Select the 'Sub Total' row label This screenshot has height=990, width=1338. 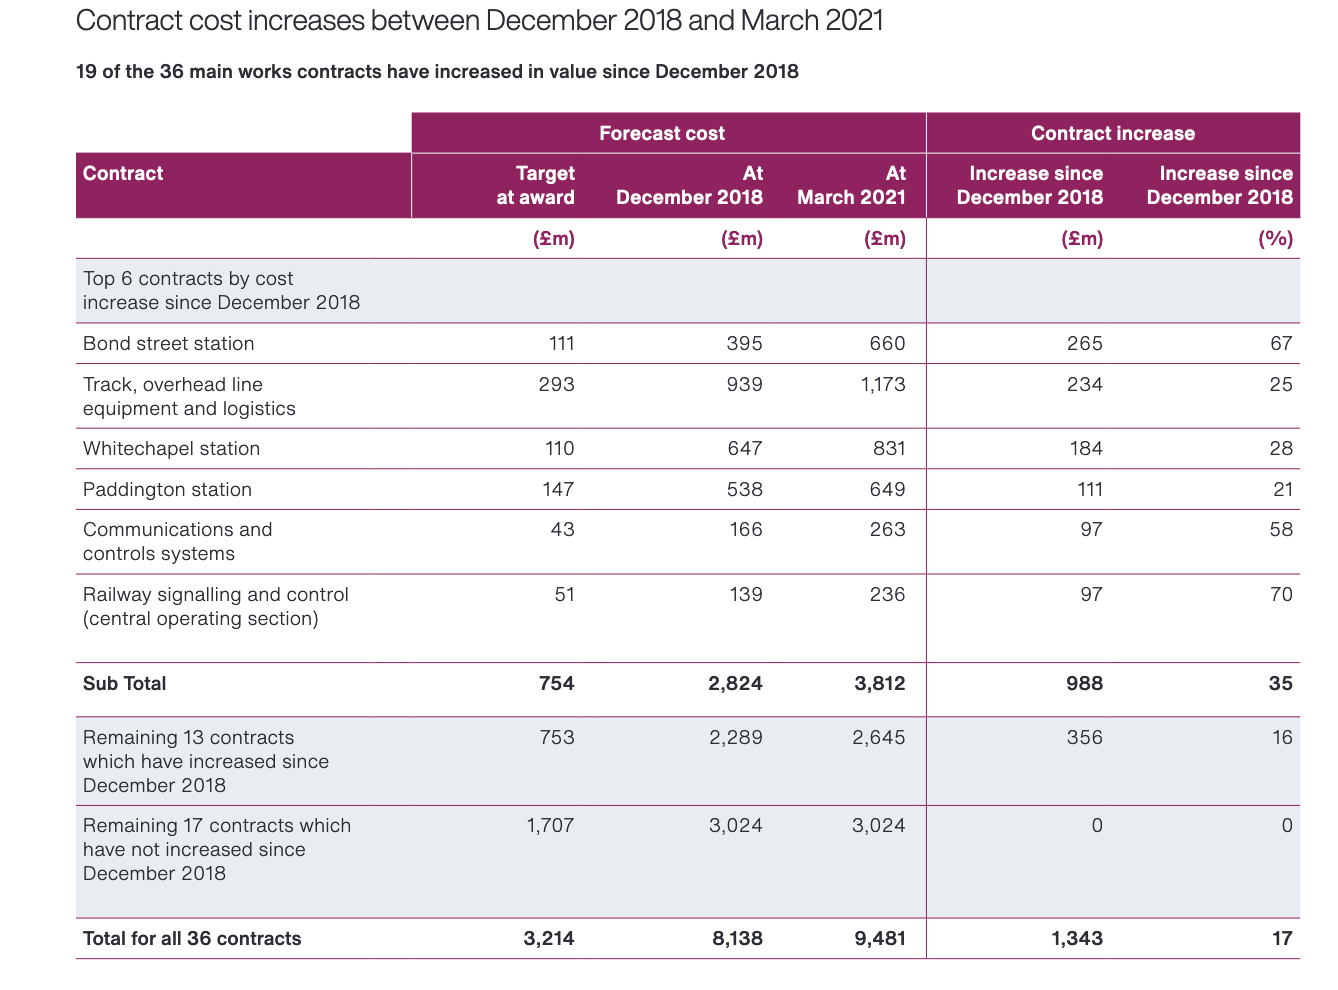pos(125,683)
